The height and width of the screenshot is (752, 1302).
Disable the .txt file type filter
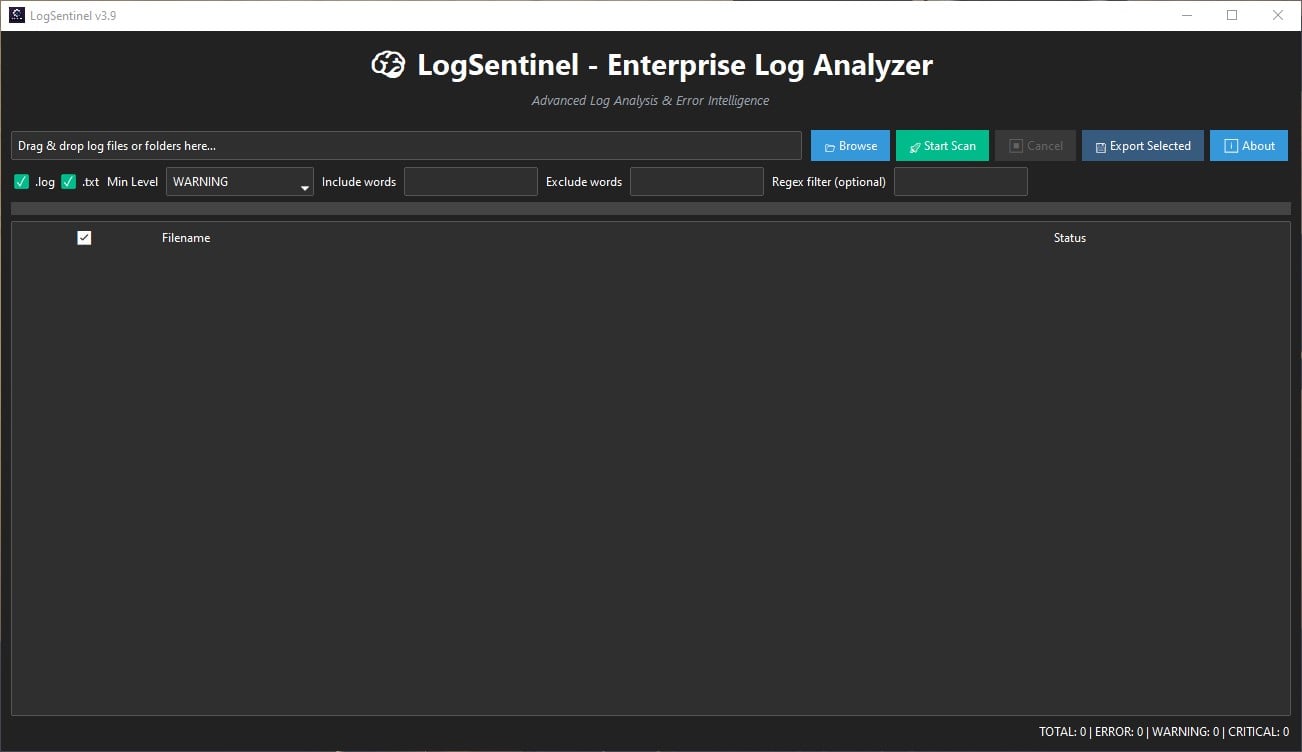coord(68,181)
